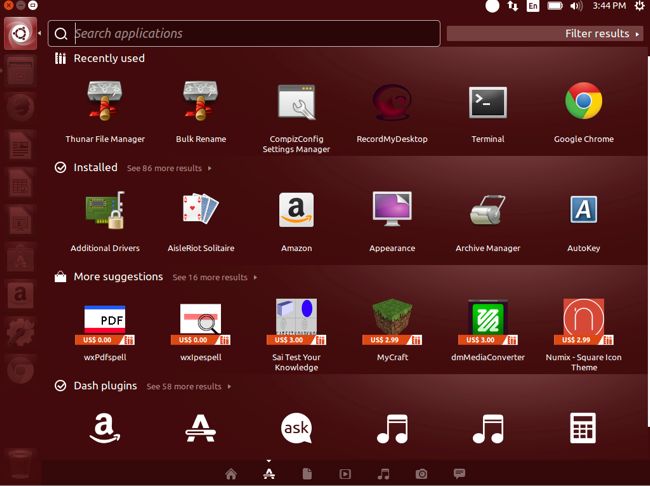Screen dimensions: 650x486
Task: Open the Ask dash plugin
Action: 296,428
